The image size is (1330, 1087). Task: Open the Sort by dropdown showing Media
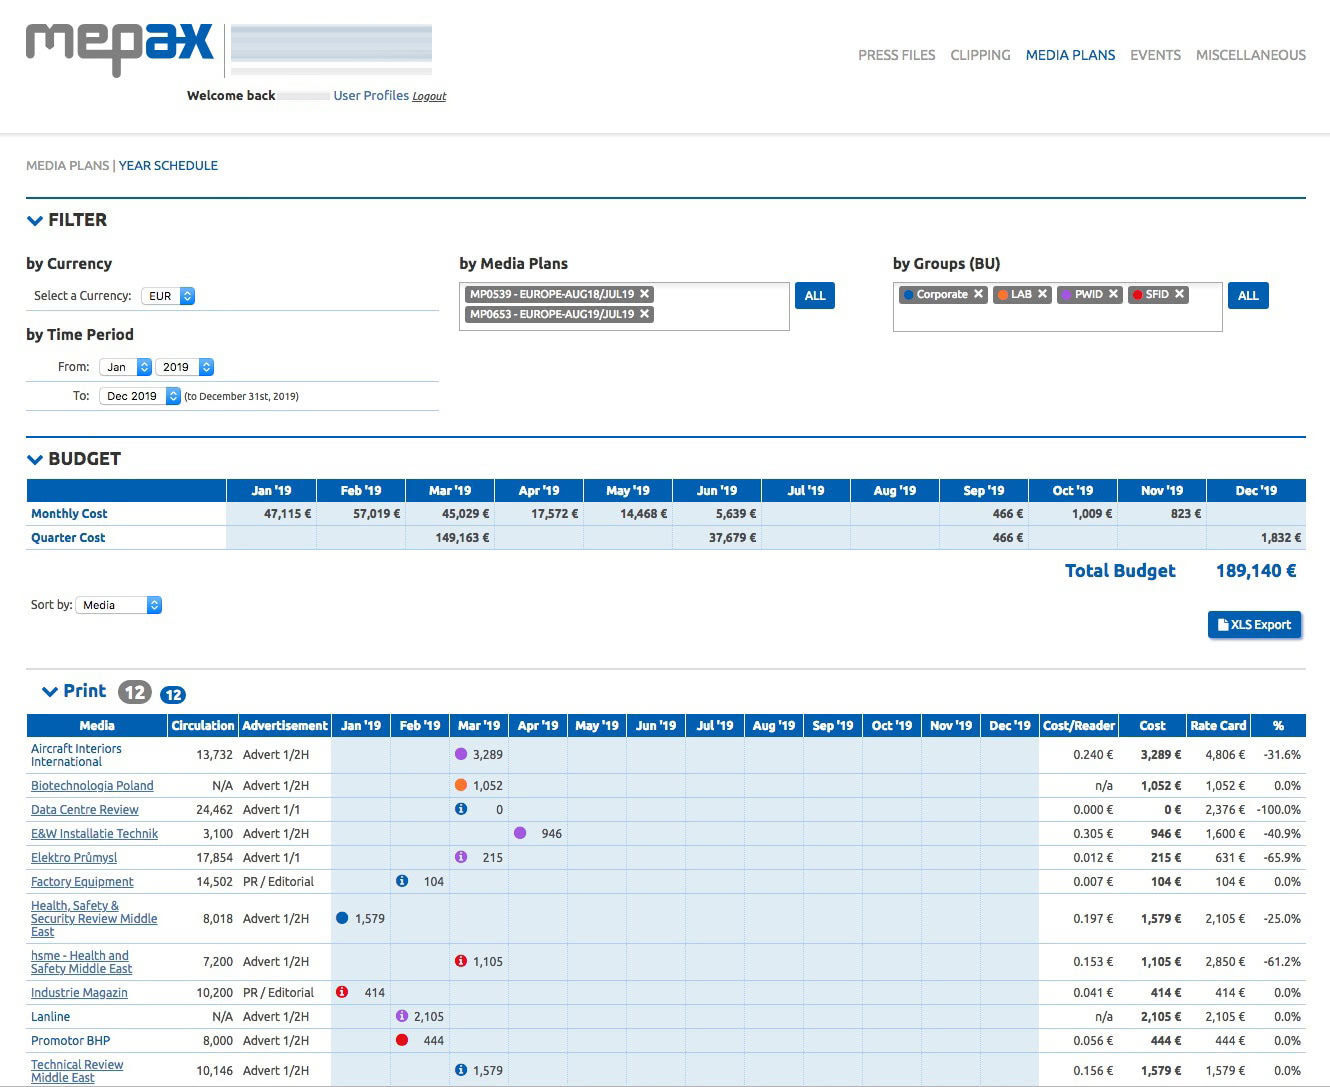click(118, 605)
